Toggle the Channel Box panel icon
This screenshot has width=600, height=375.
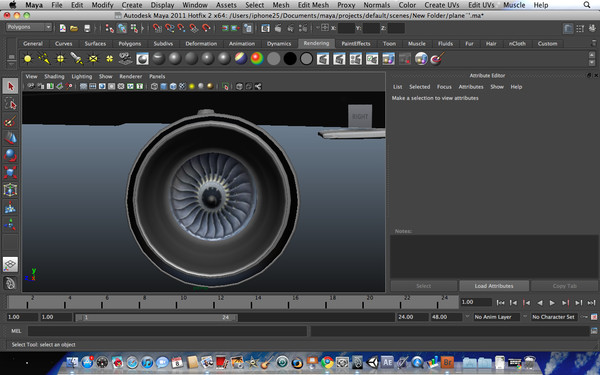click(x=592, y=28)
